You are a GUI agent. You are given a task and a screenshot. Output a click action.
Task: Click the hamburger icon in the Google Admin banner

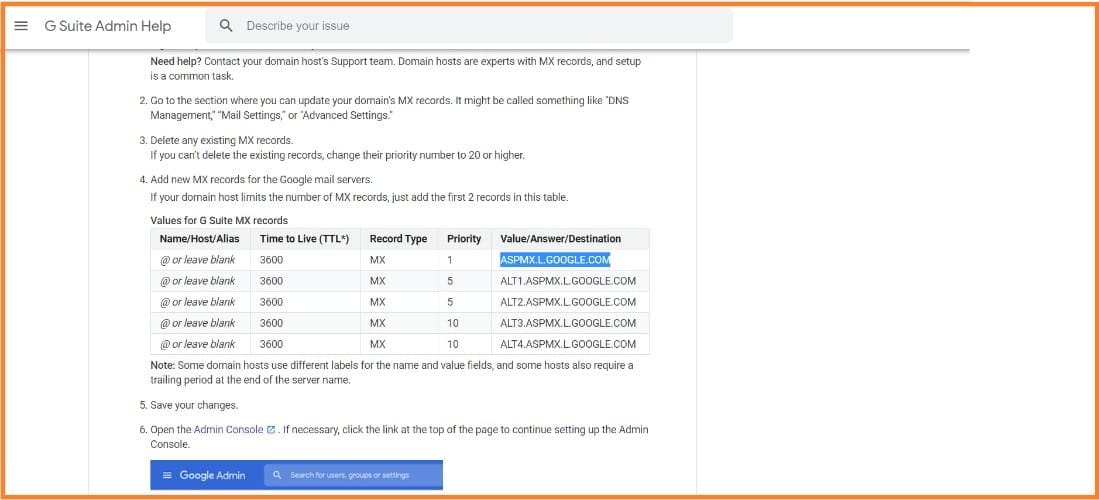point(167,475)
